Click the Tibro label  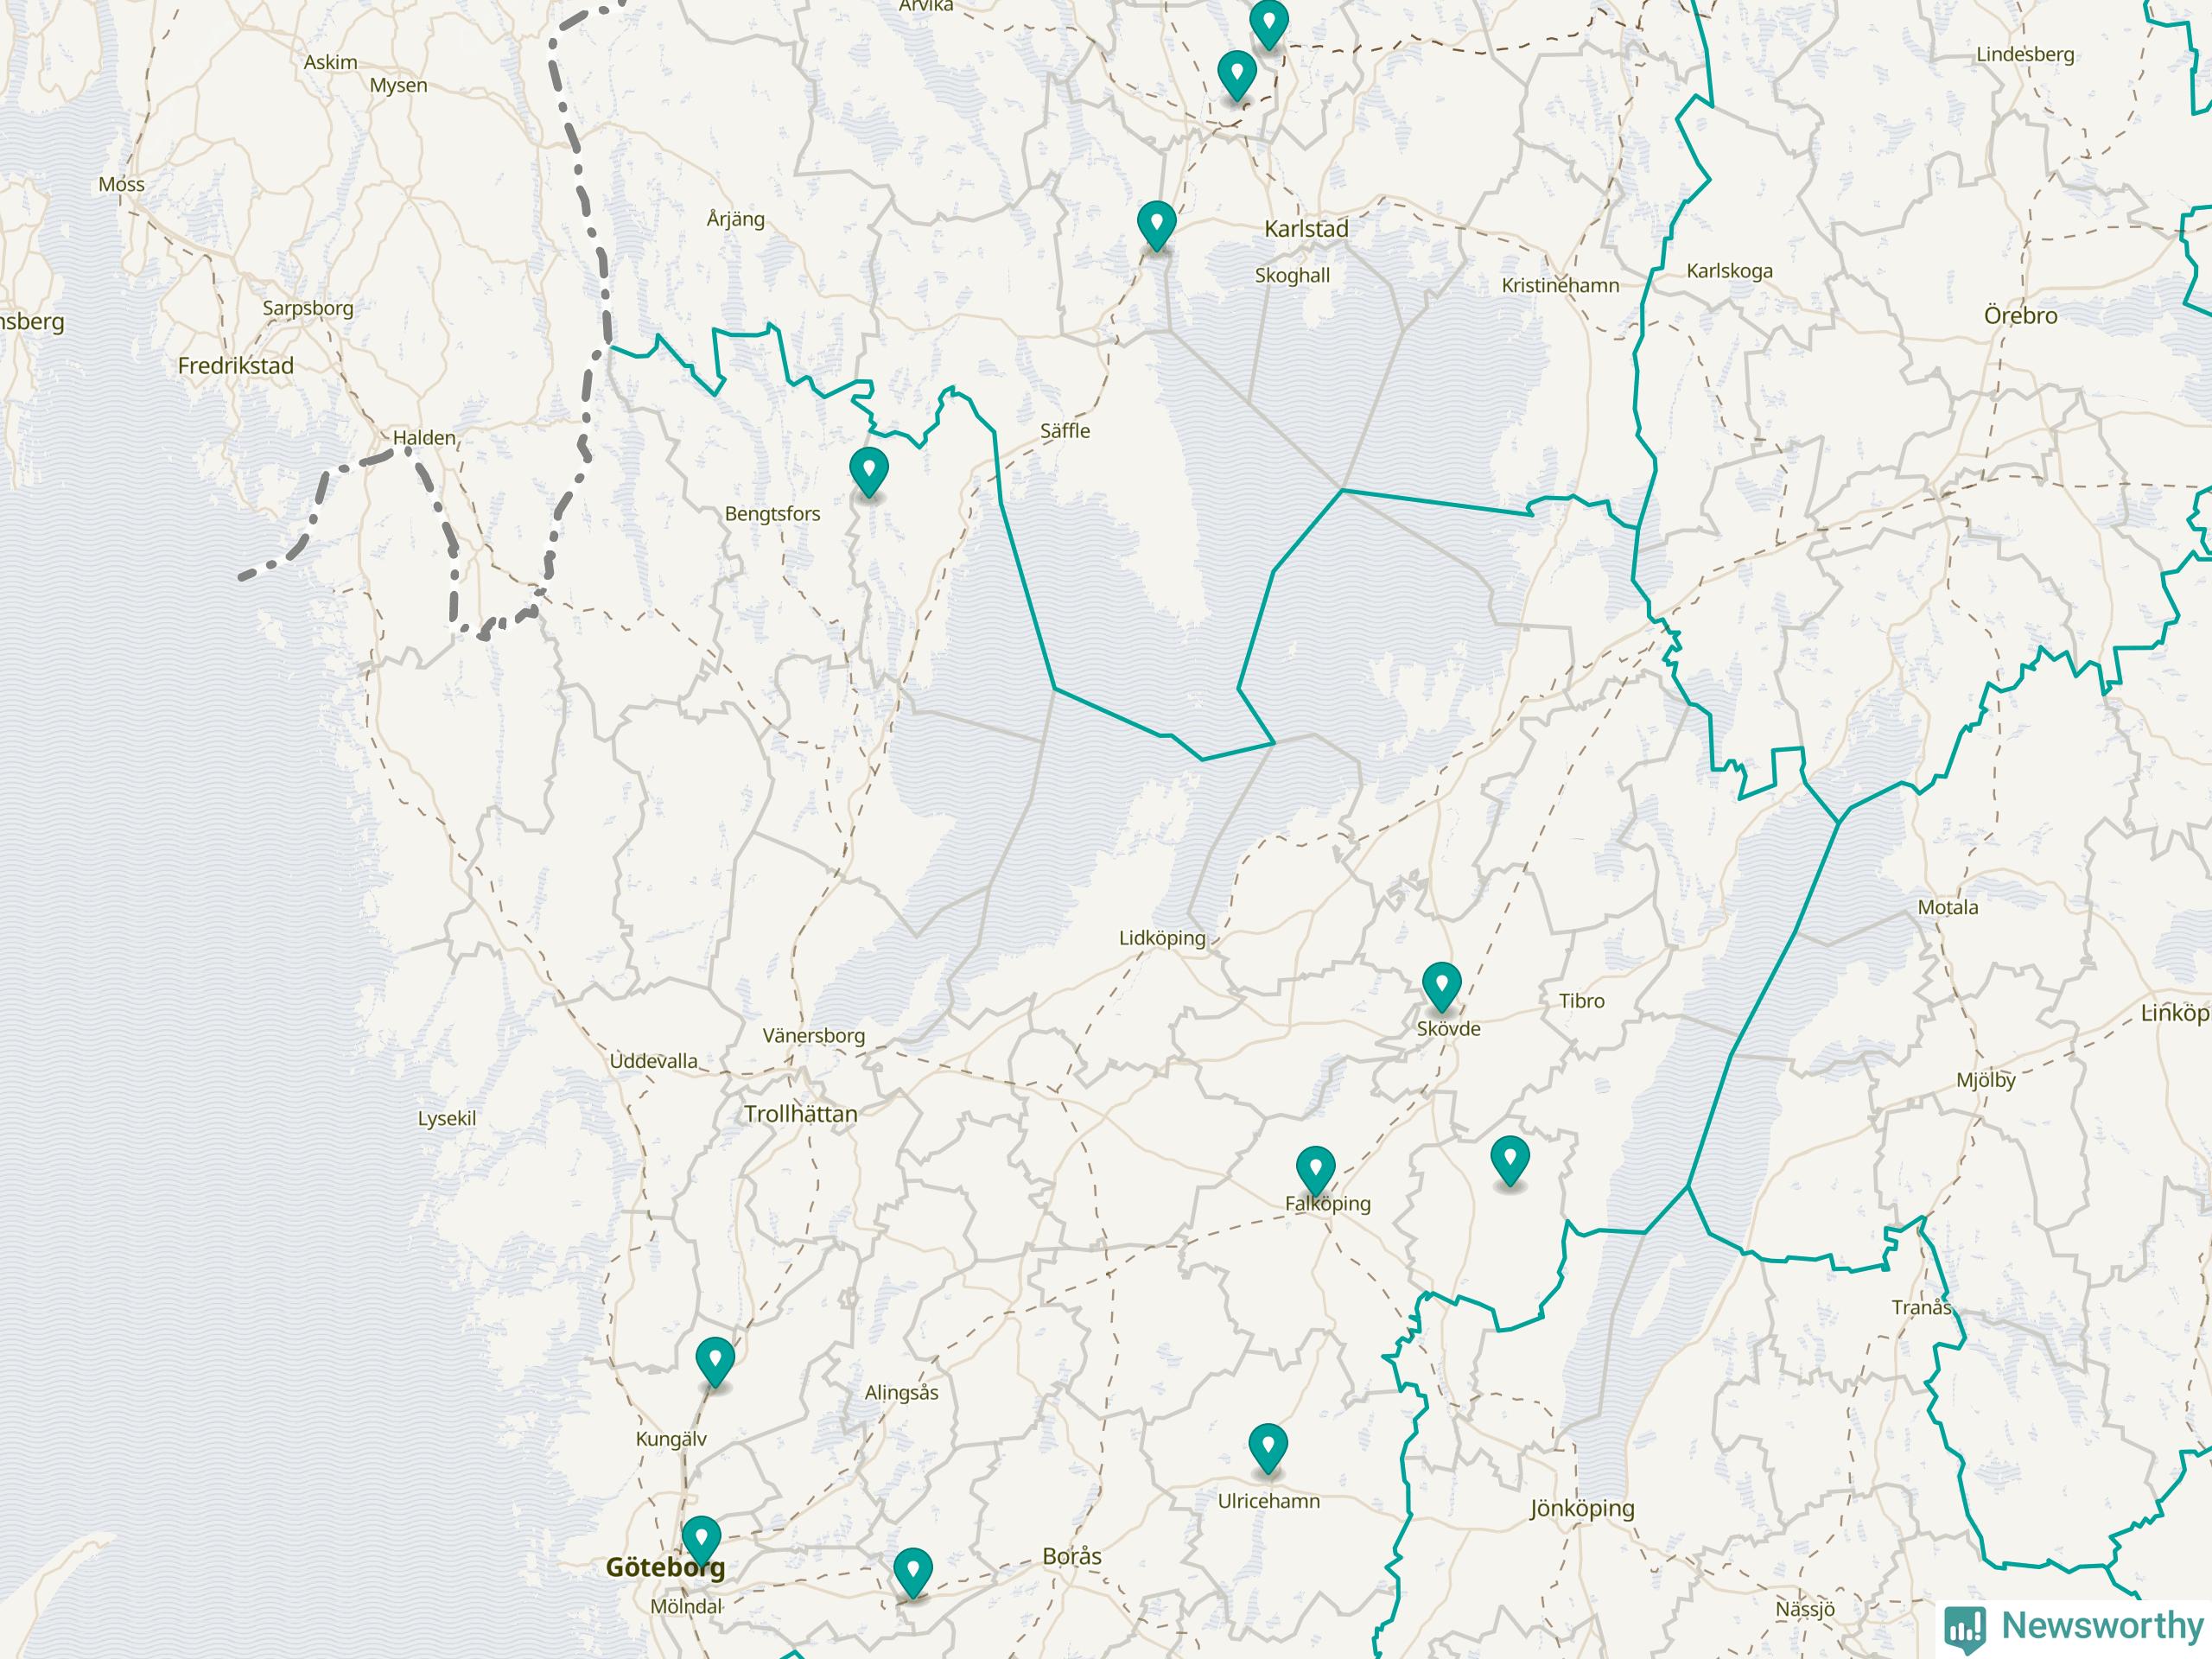tap(1581, 1000)
